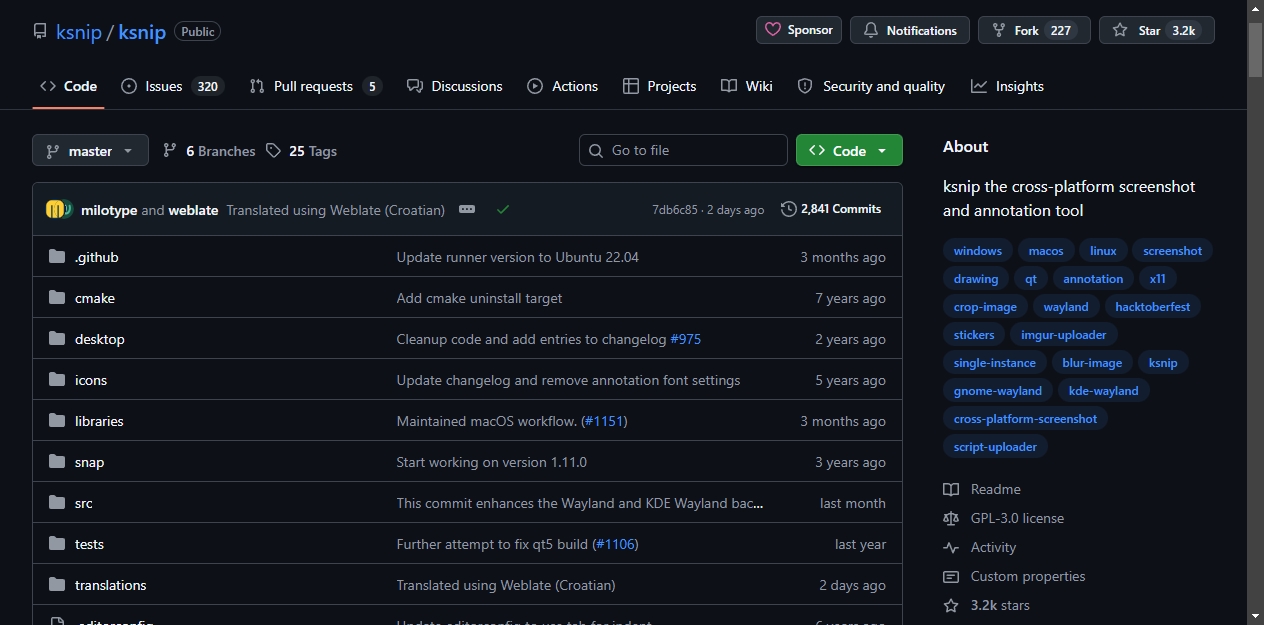Select the qt topic tag

tap(1031, 279)
